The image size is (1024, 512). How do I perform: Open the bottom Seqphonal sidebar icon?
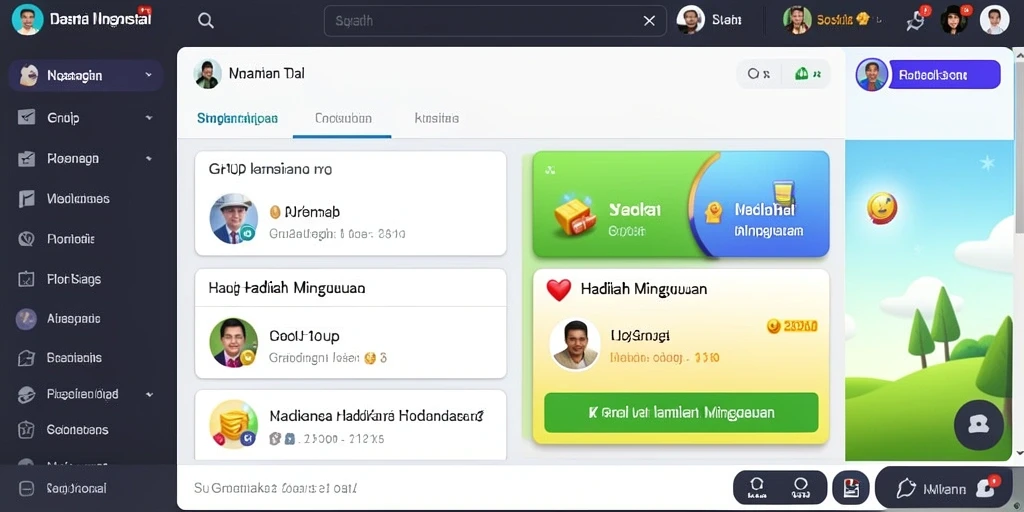pyautogui.click(x=26, y=488)
